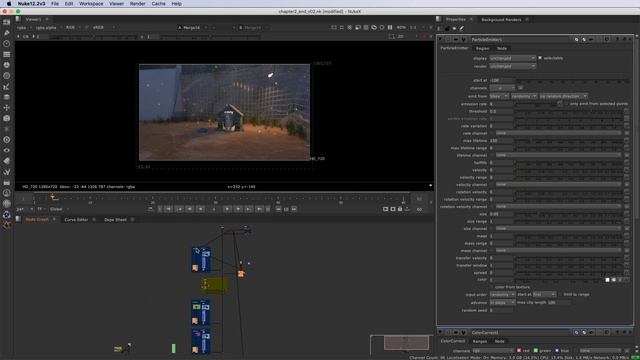Open the Merge nodes toolbar menu

[x=7, y=97]
